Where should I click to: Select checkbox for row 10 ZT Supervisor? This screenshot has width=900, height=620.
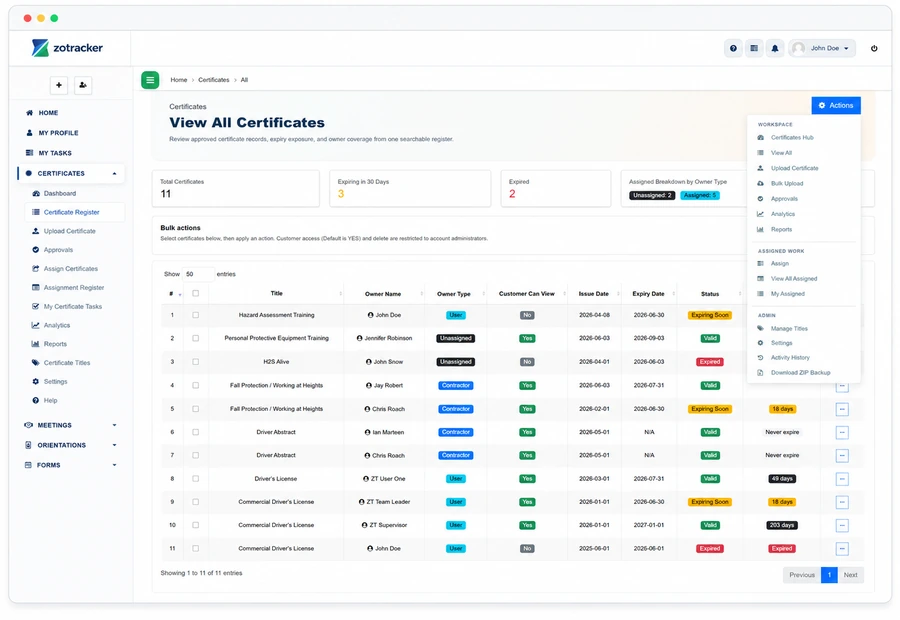click(196, 525)
